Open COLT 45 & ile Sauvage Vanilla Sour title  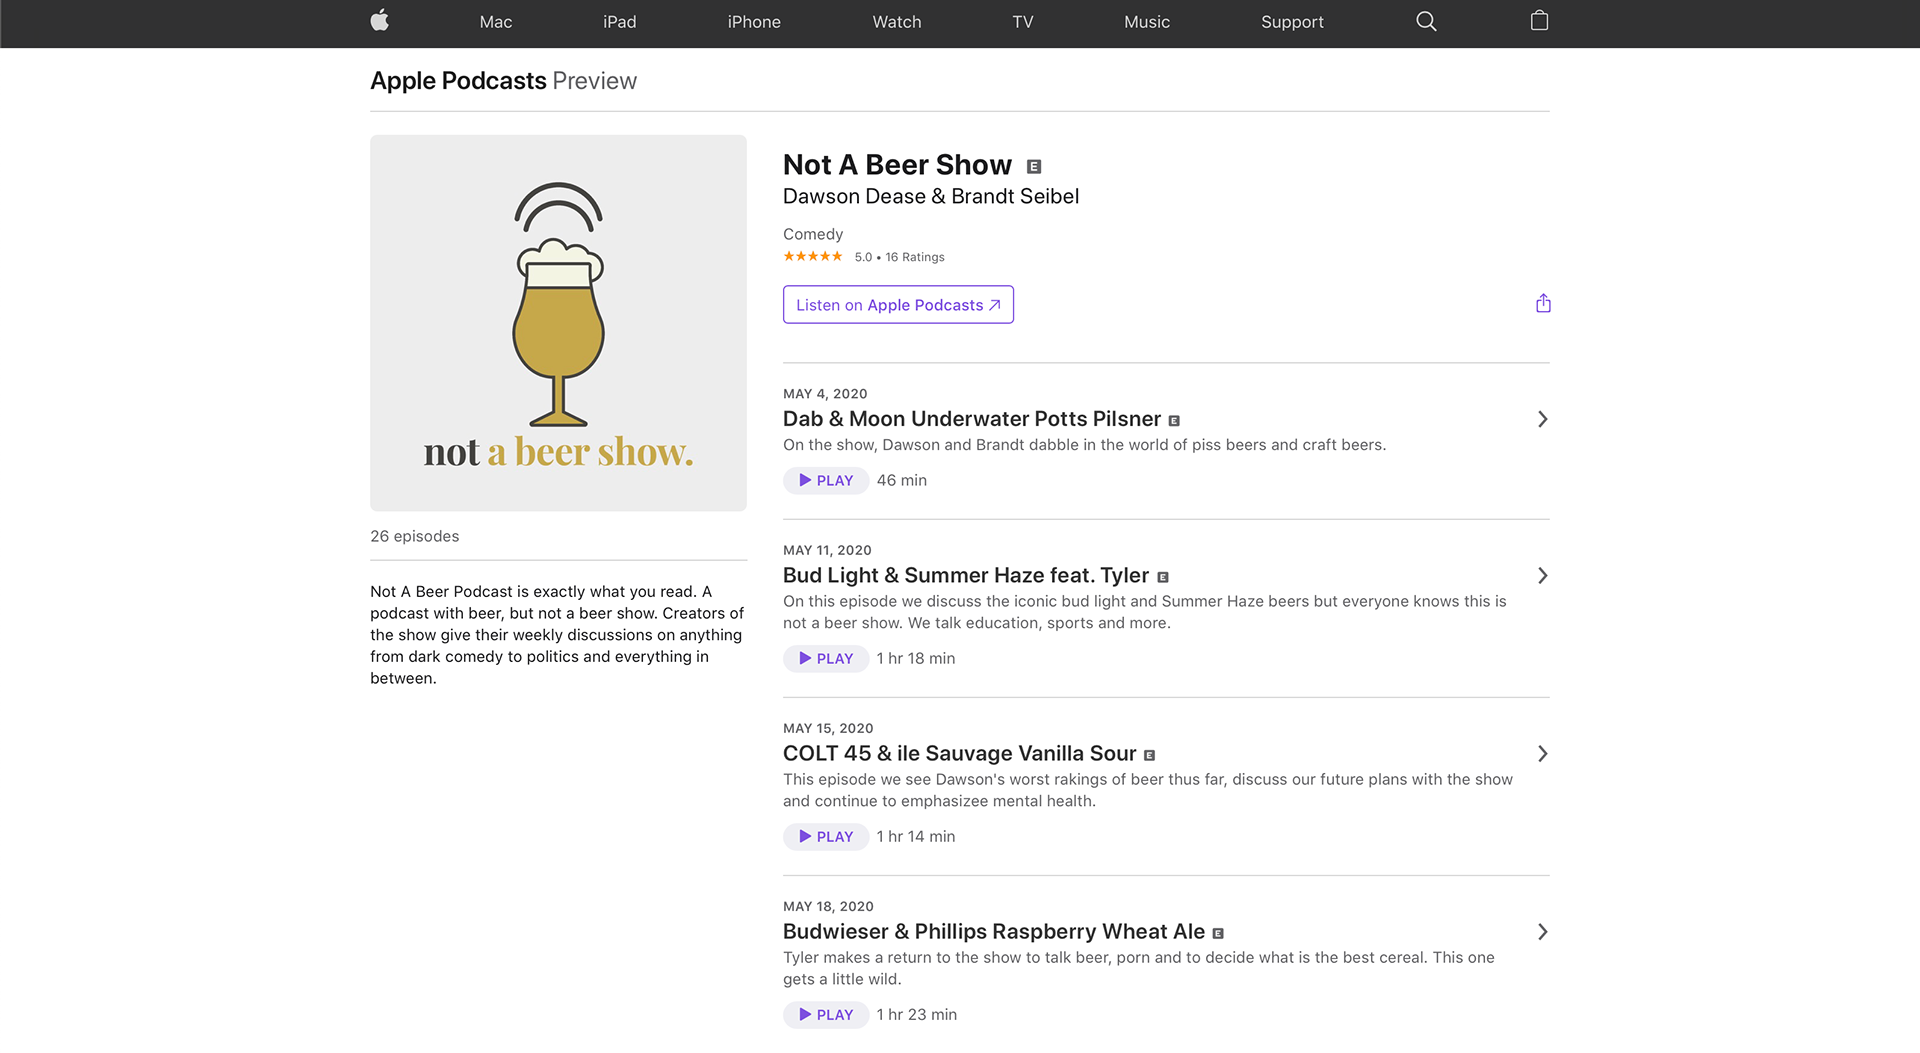point(960,753)
